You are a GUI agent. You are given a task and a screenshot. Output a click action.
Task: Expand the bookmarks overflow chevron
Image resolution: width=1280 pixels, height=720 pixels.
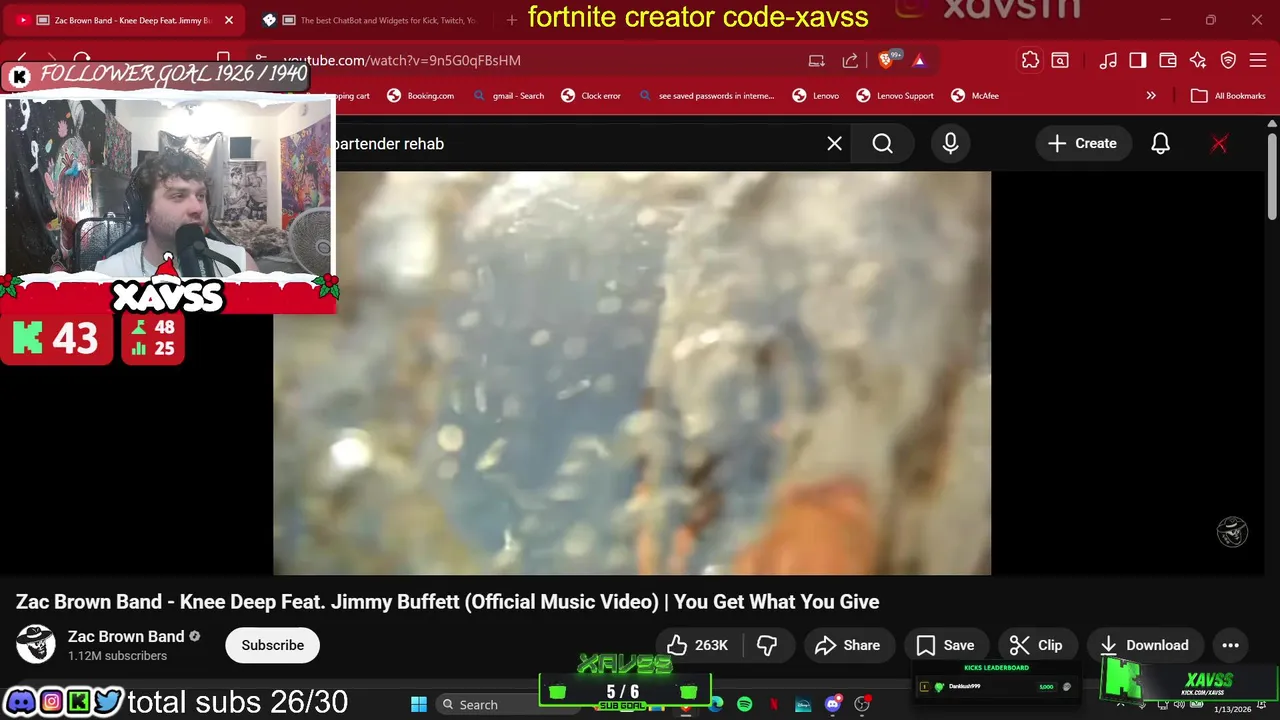click(x=1151, y=96)
